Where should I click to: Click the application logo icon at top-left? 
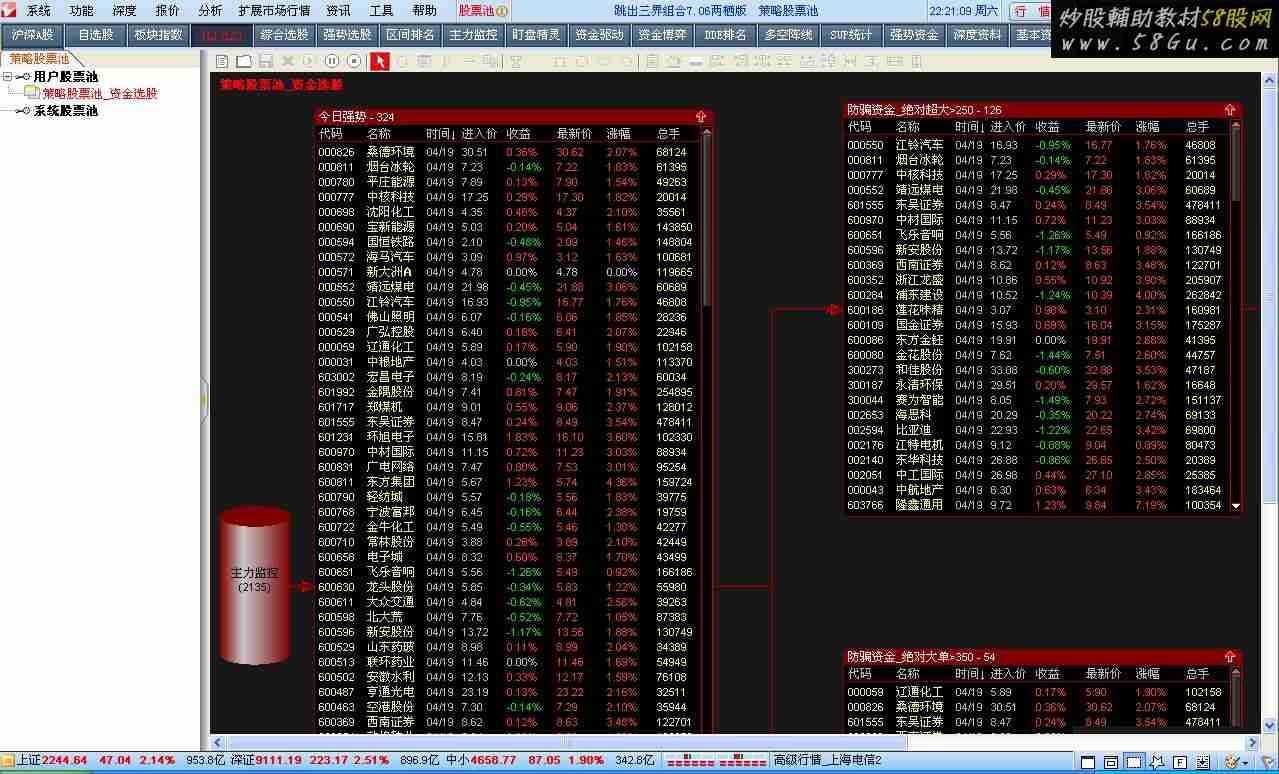tap(10, 10)
